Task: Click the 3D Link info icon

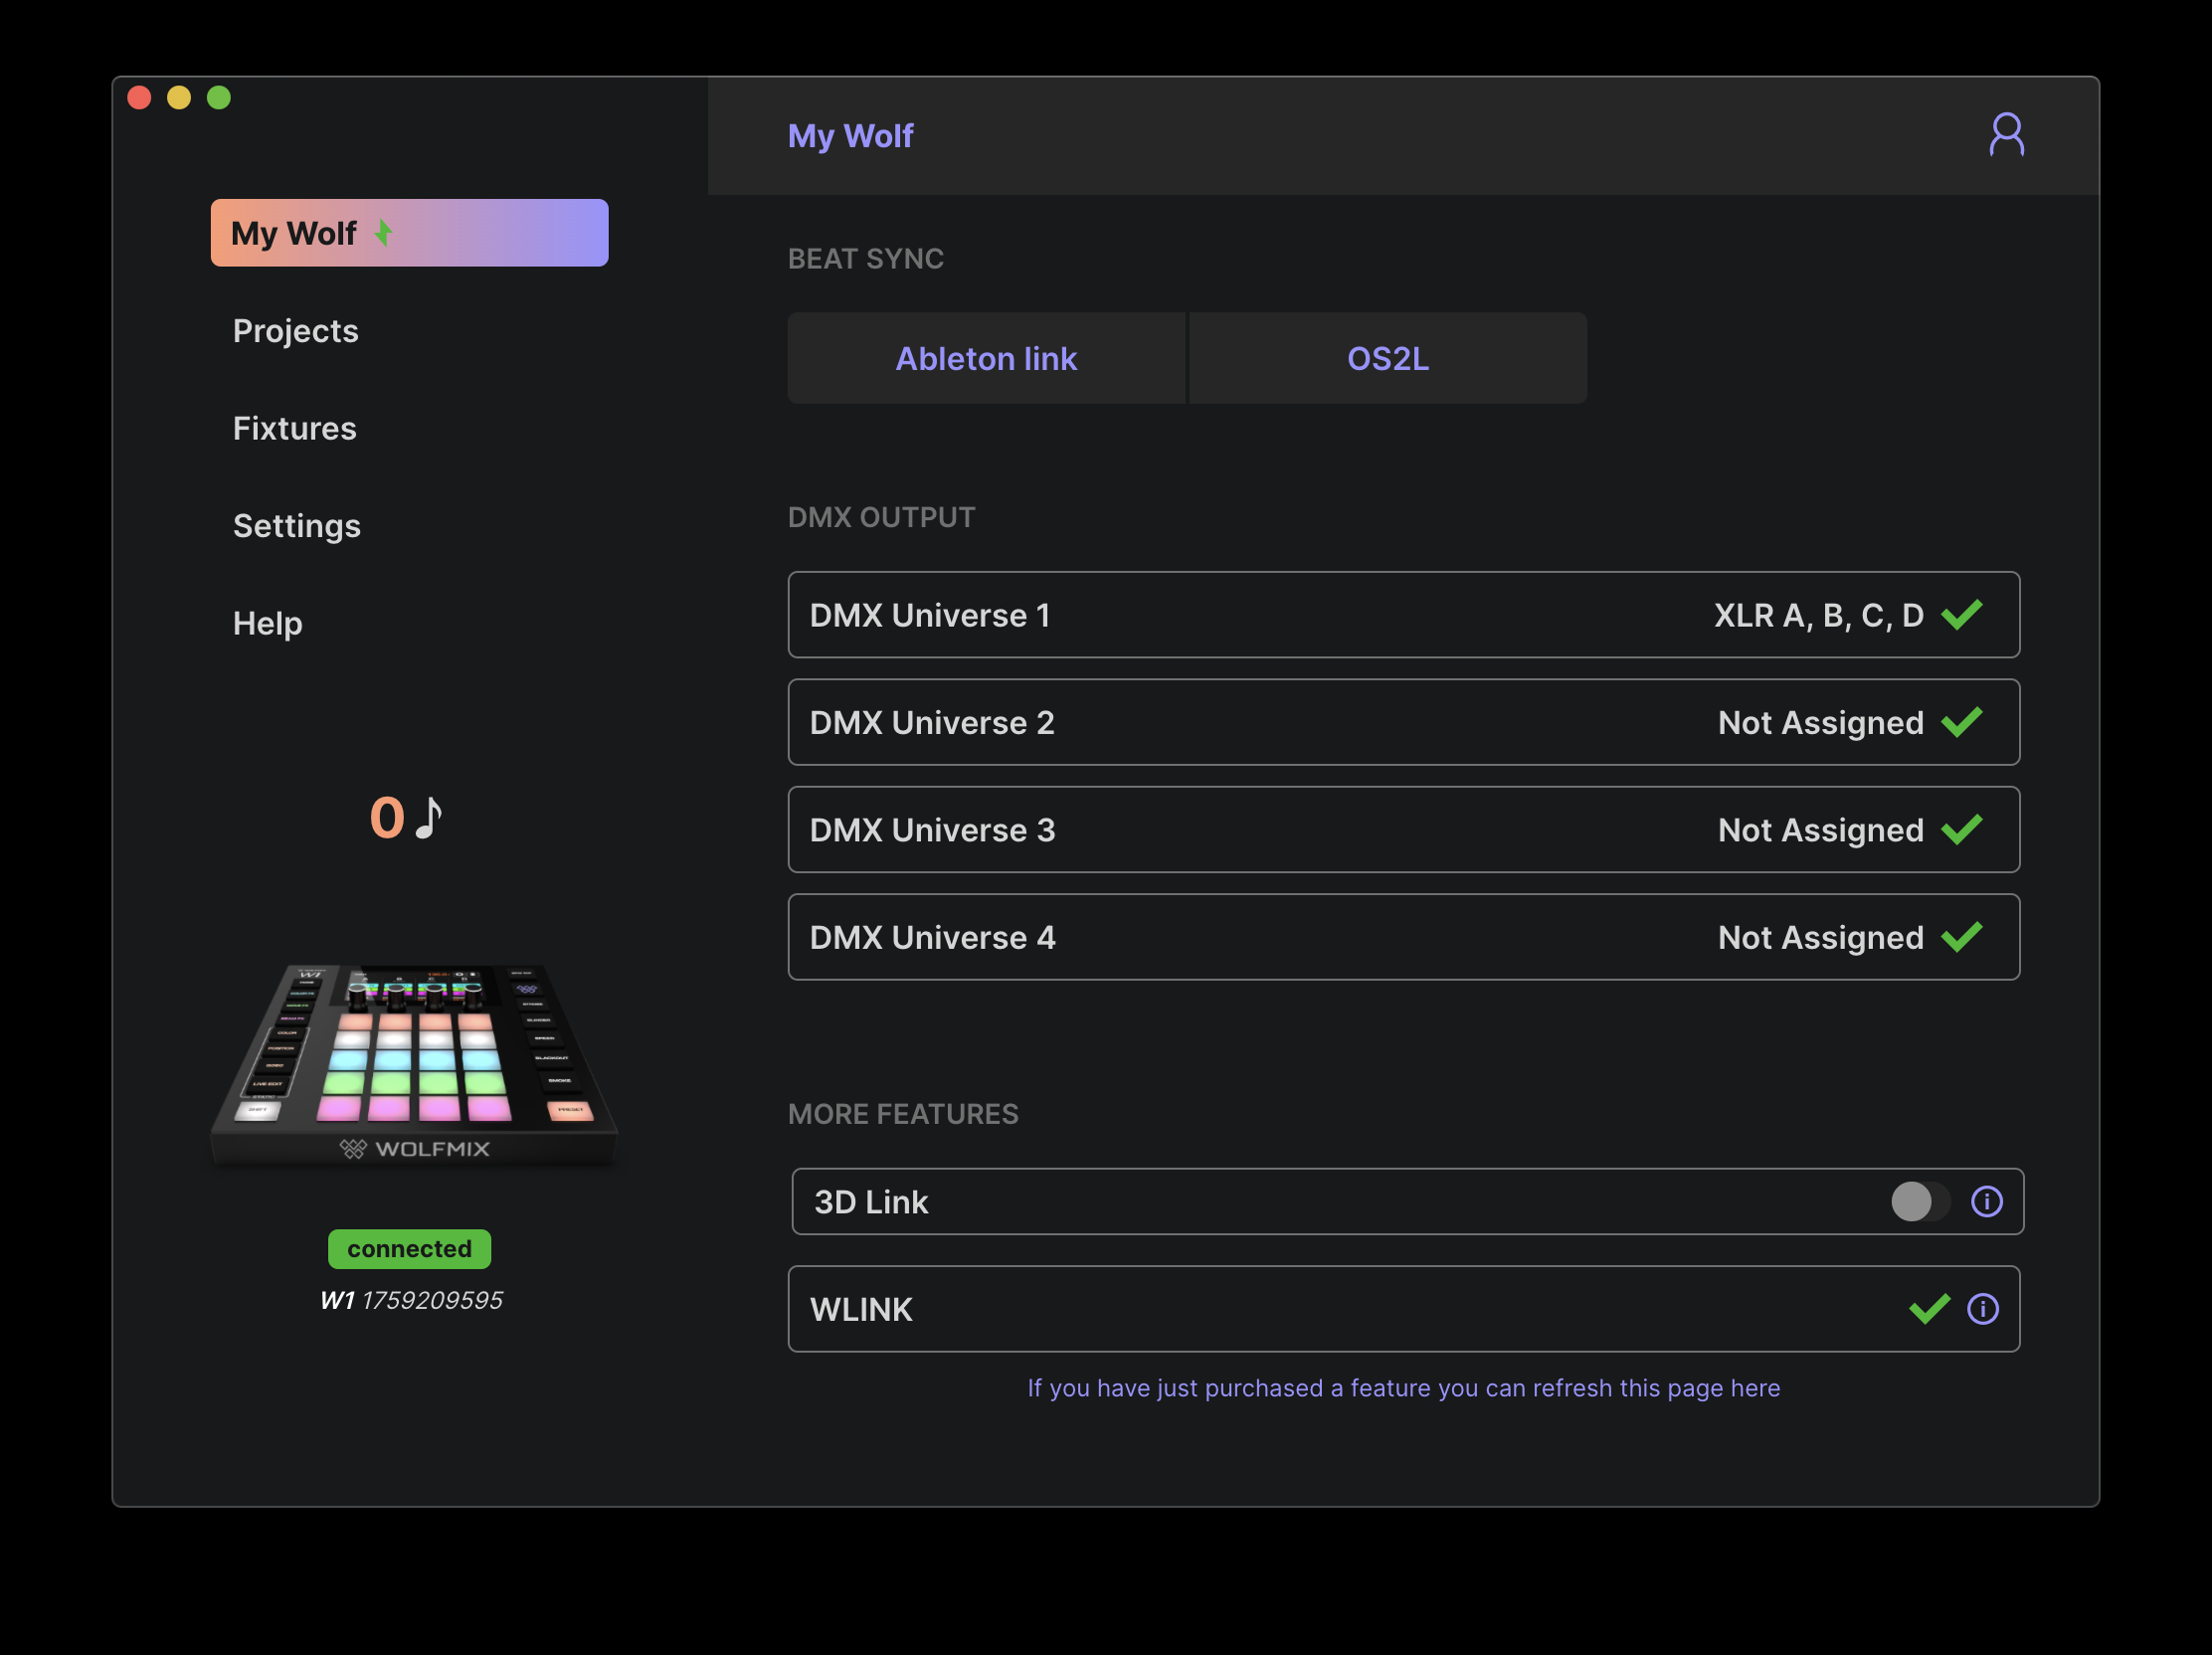Action: [1986, 1201]
